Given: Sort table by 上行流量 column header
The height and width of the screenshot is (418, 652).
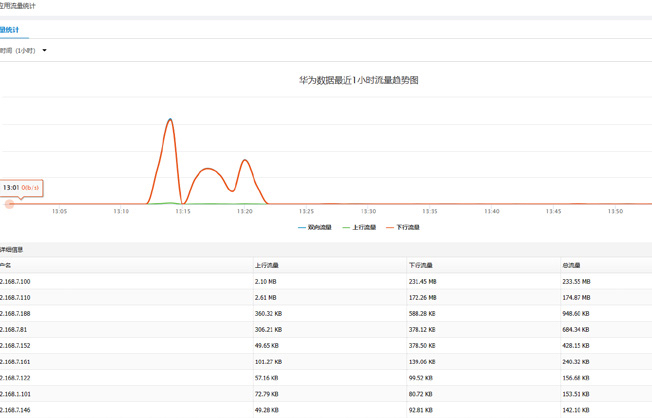Looking at the screenshot, I should click(267, 266).
